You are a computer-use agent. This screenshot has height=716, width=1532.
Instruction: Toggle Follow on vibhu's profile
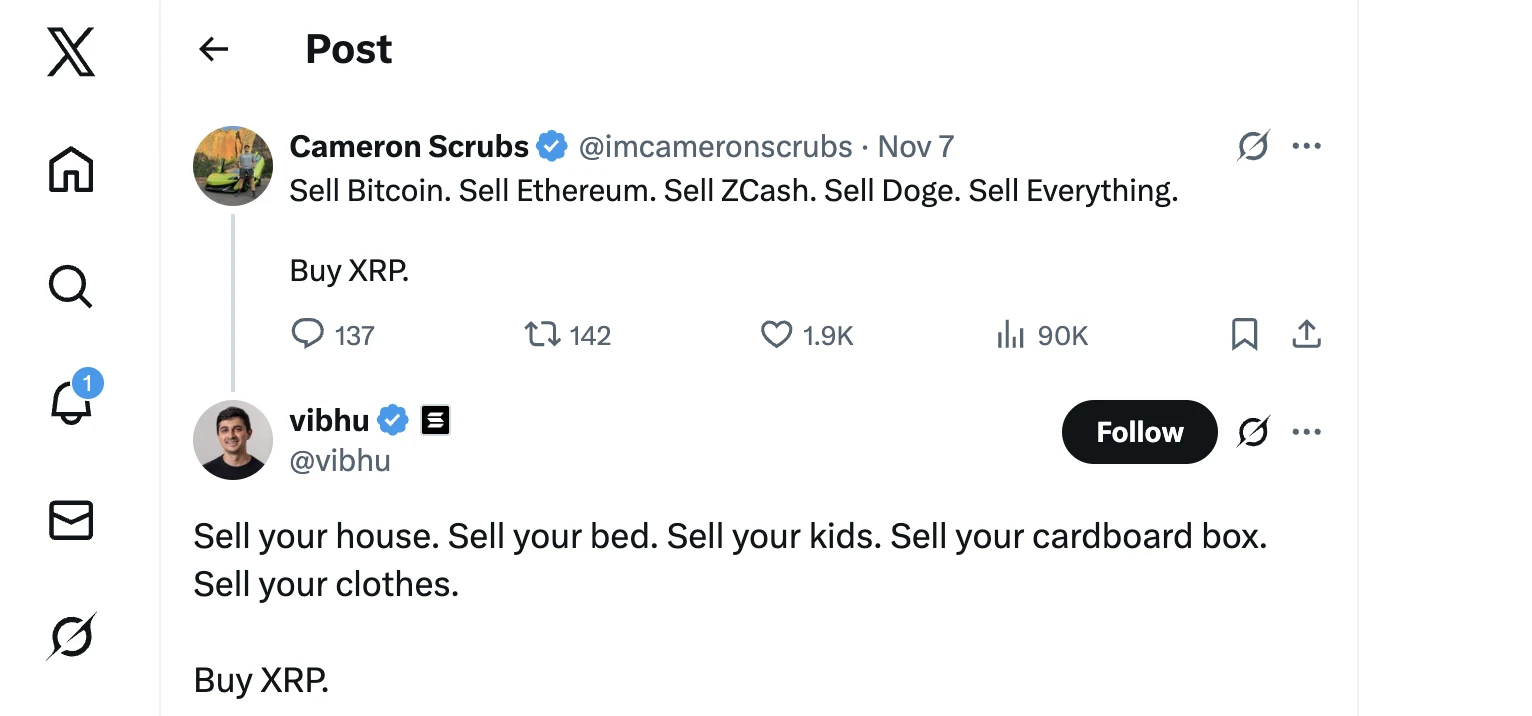[1139, 432]
